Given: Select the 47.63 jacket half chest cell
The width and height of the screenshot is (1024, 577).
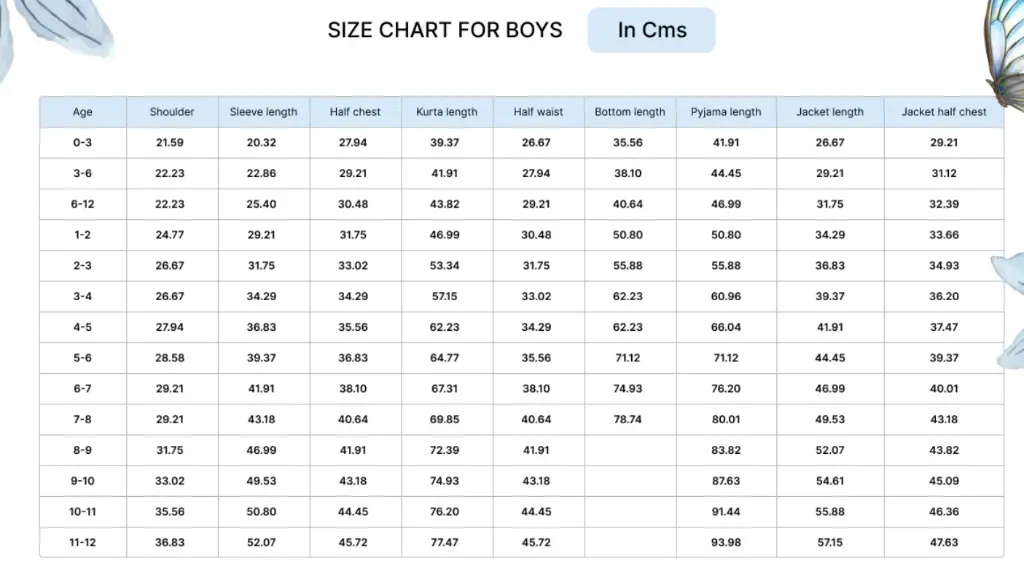Looking at the screenshot, I should click(x=944, y=542).
